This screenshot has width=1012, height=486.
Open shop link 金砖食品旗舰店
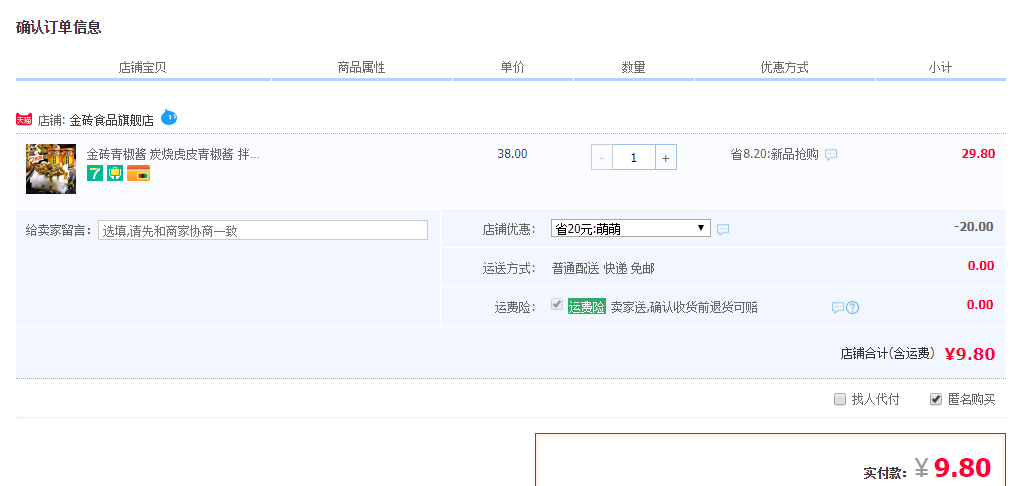tap(112, 120)
